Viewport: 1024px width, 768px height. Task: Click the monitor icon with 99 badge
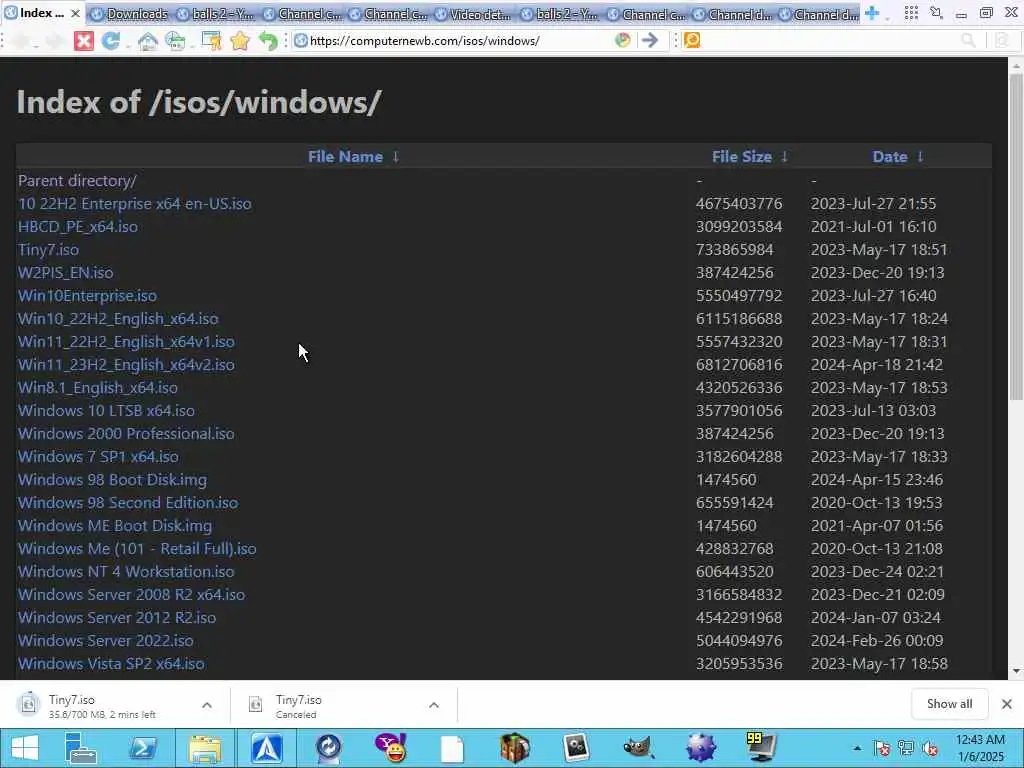coord(761,748)
